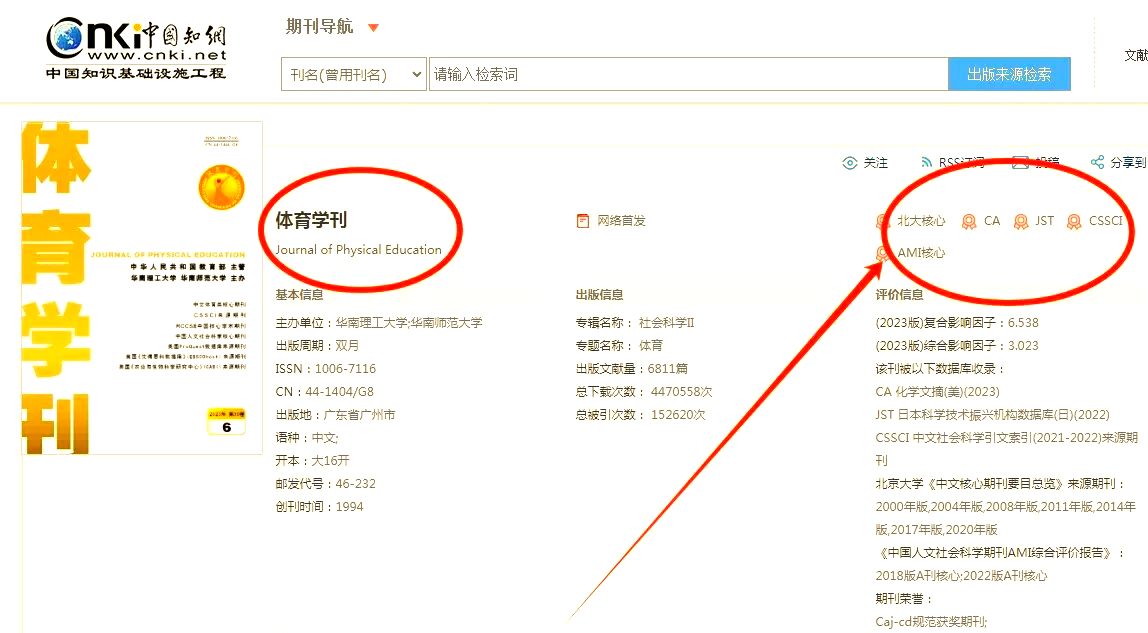Click 出版周期 双月 text
The height and width of the screenshot is (633, 1148).
[x=317, y=345]
